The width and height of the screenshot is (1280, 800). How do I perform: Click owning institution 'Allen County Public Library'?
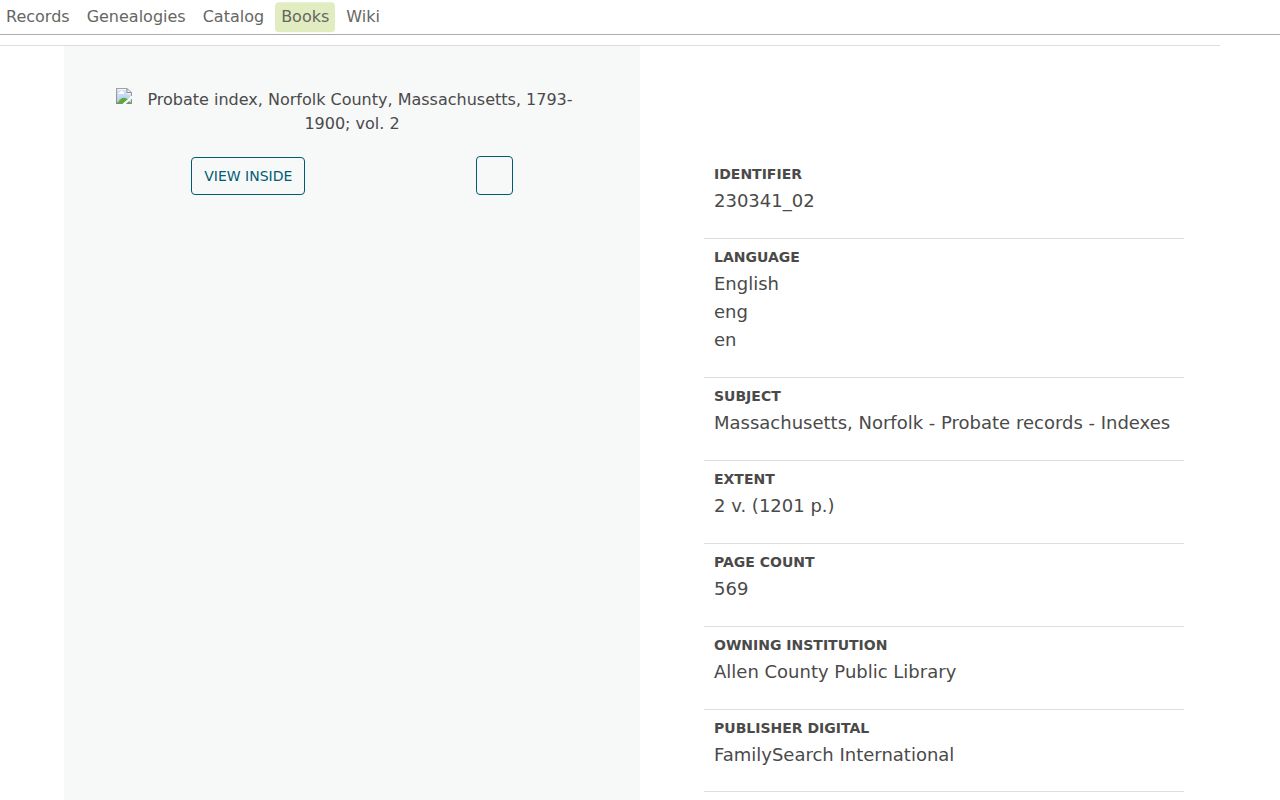pyautogui.click(x=835, y=672)
